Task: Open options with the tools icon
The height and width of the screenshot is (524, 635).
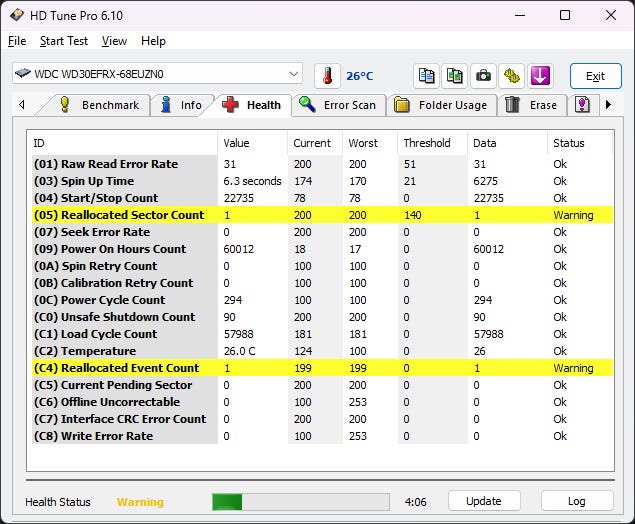Action: coord(511,76)
